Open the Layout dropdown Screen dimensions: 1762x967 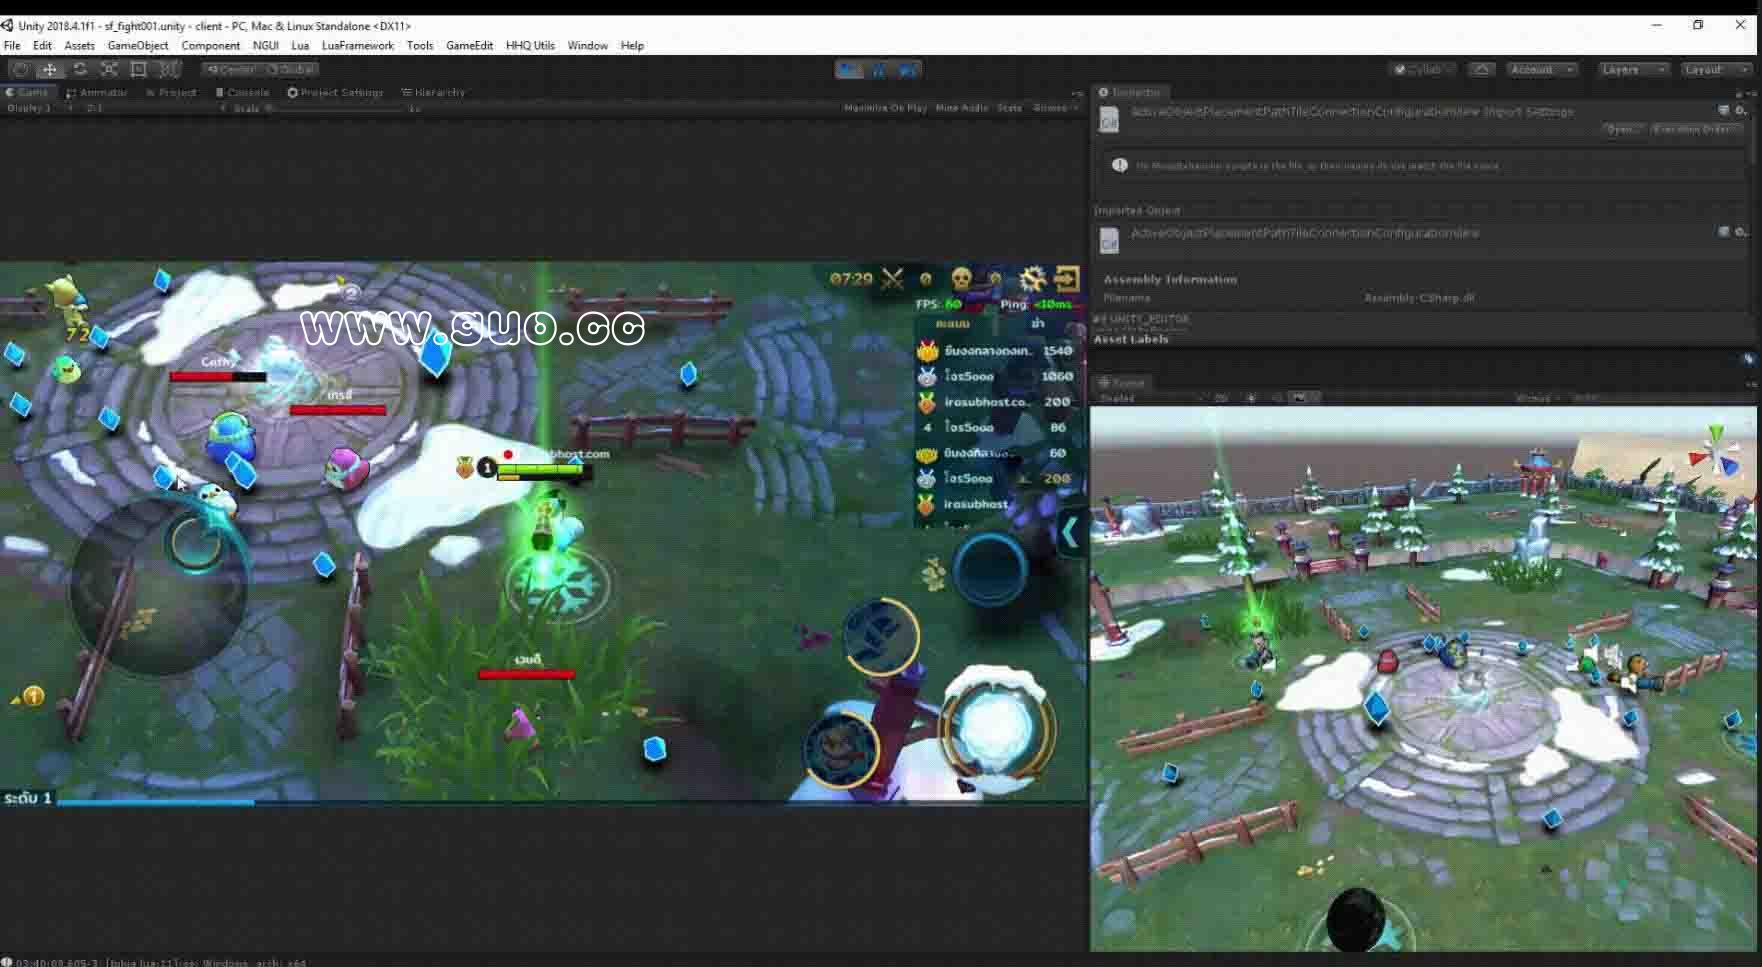point(1715,70)
